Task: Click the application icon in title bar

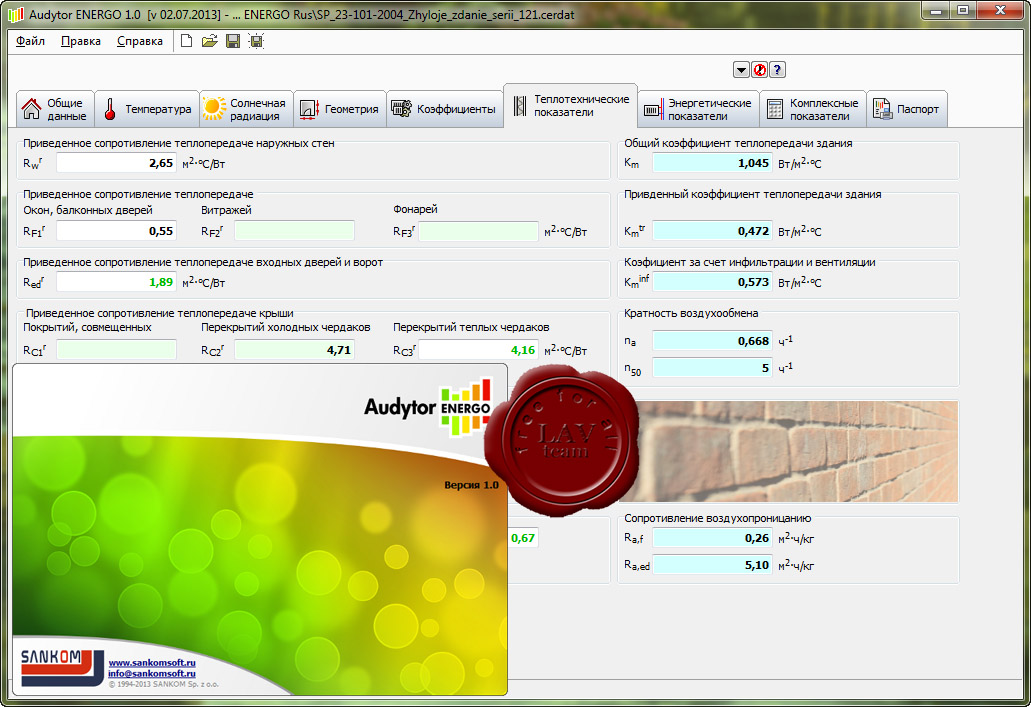Action: click(16, 14)
